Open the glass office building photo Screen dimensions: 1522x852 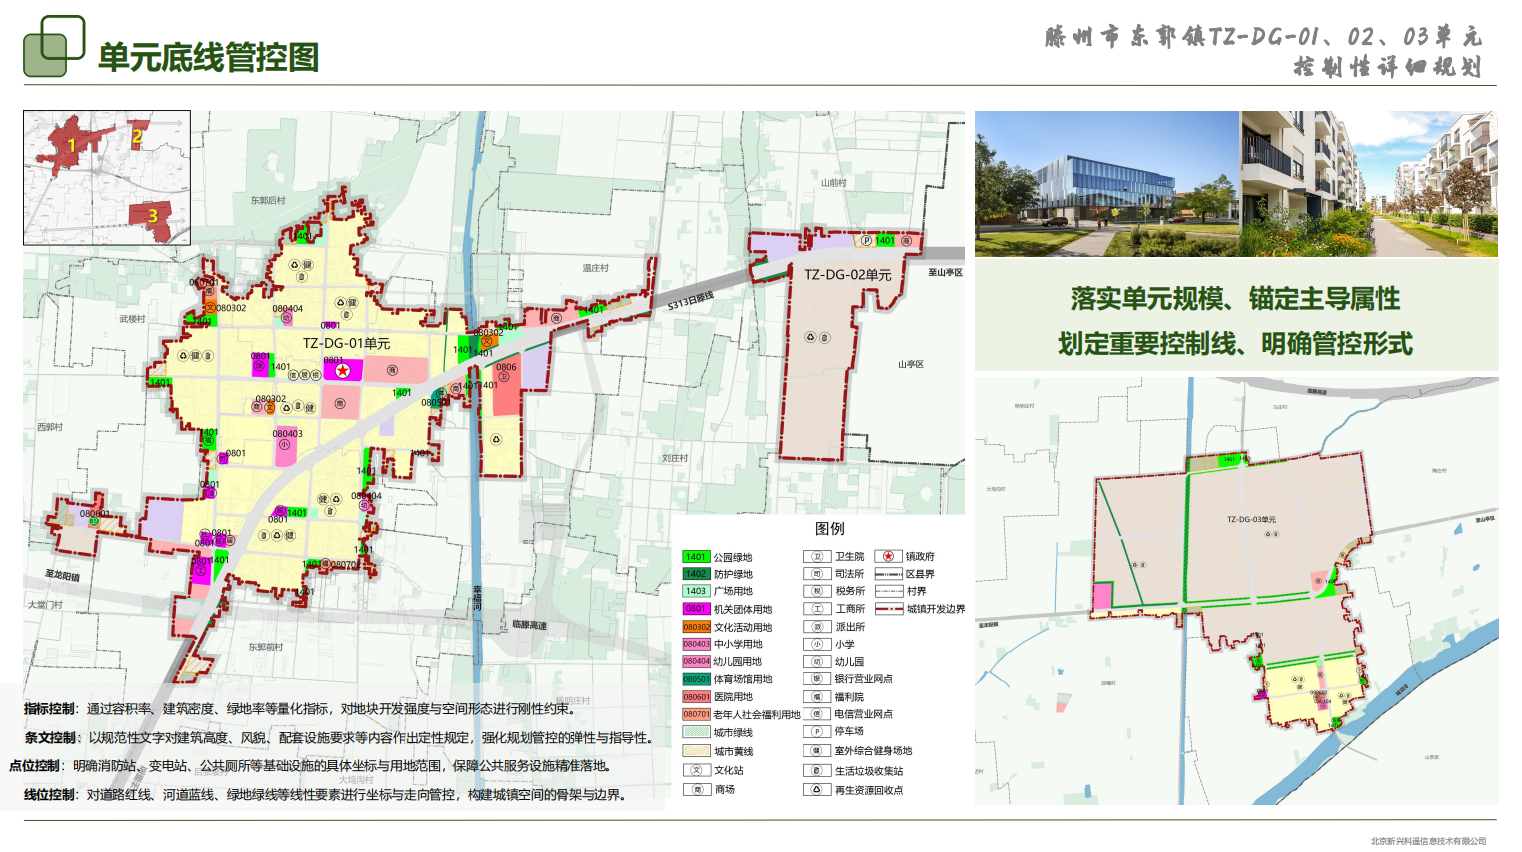pos(1107,184)
